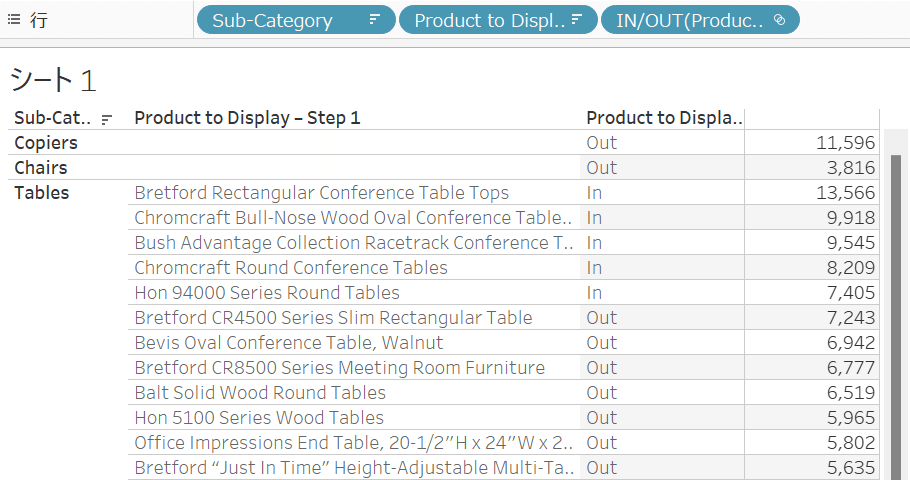
Task: Select the Product to Display pill
Action: click(x=498, y=20)
